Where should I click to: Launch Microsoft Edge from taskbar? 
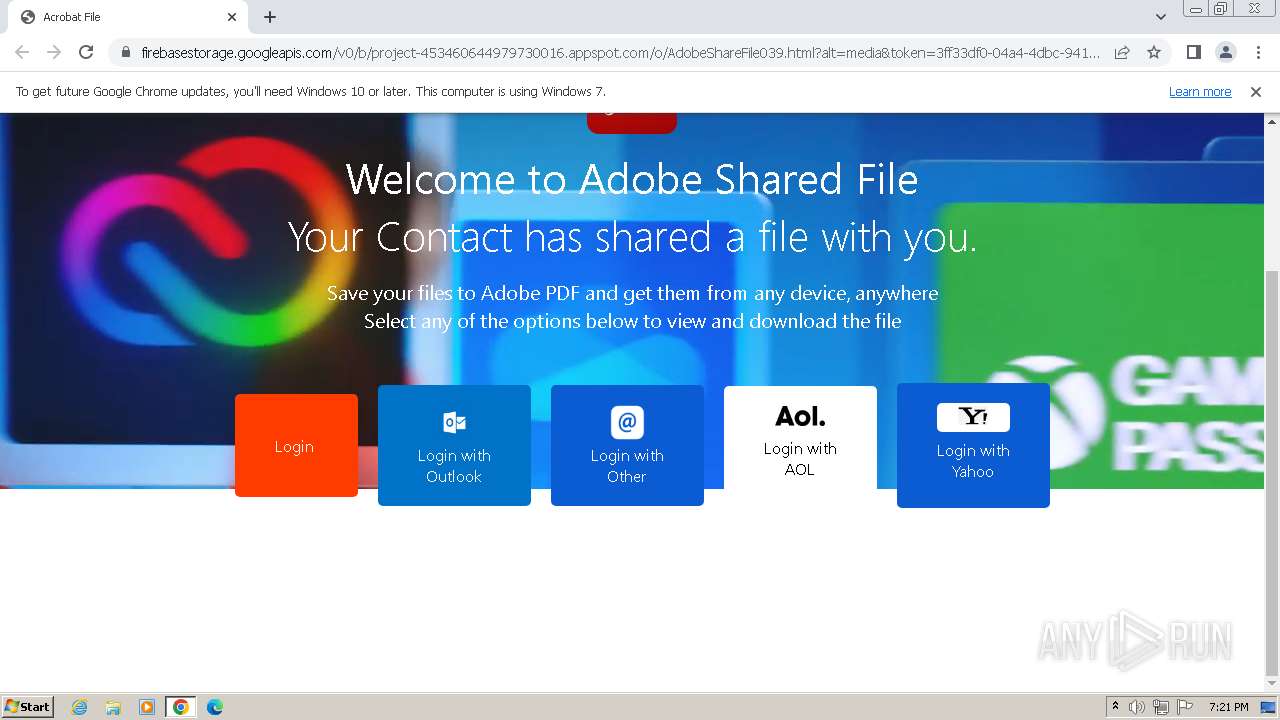point(214,707)
